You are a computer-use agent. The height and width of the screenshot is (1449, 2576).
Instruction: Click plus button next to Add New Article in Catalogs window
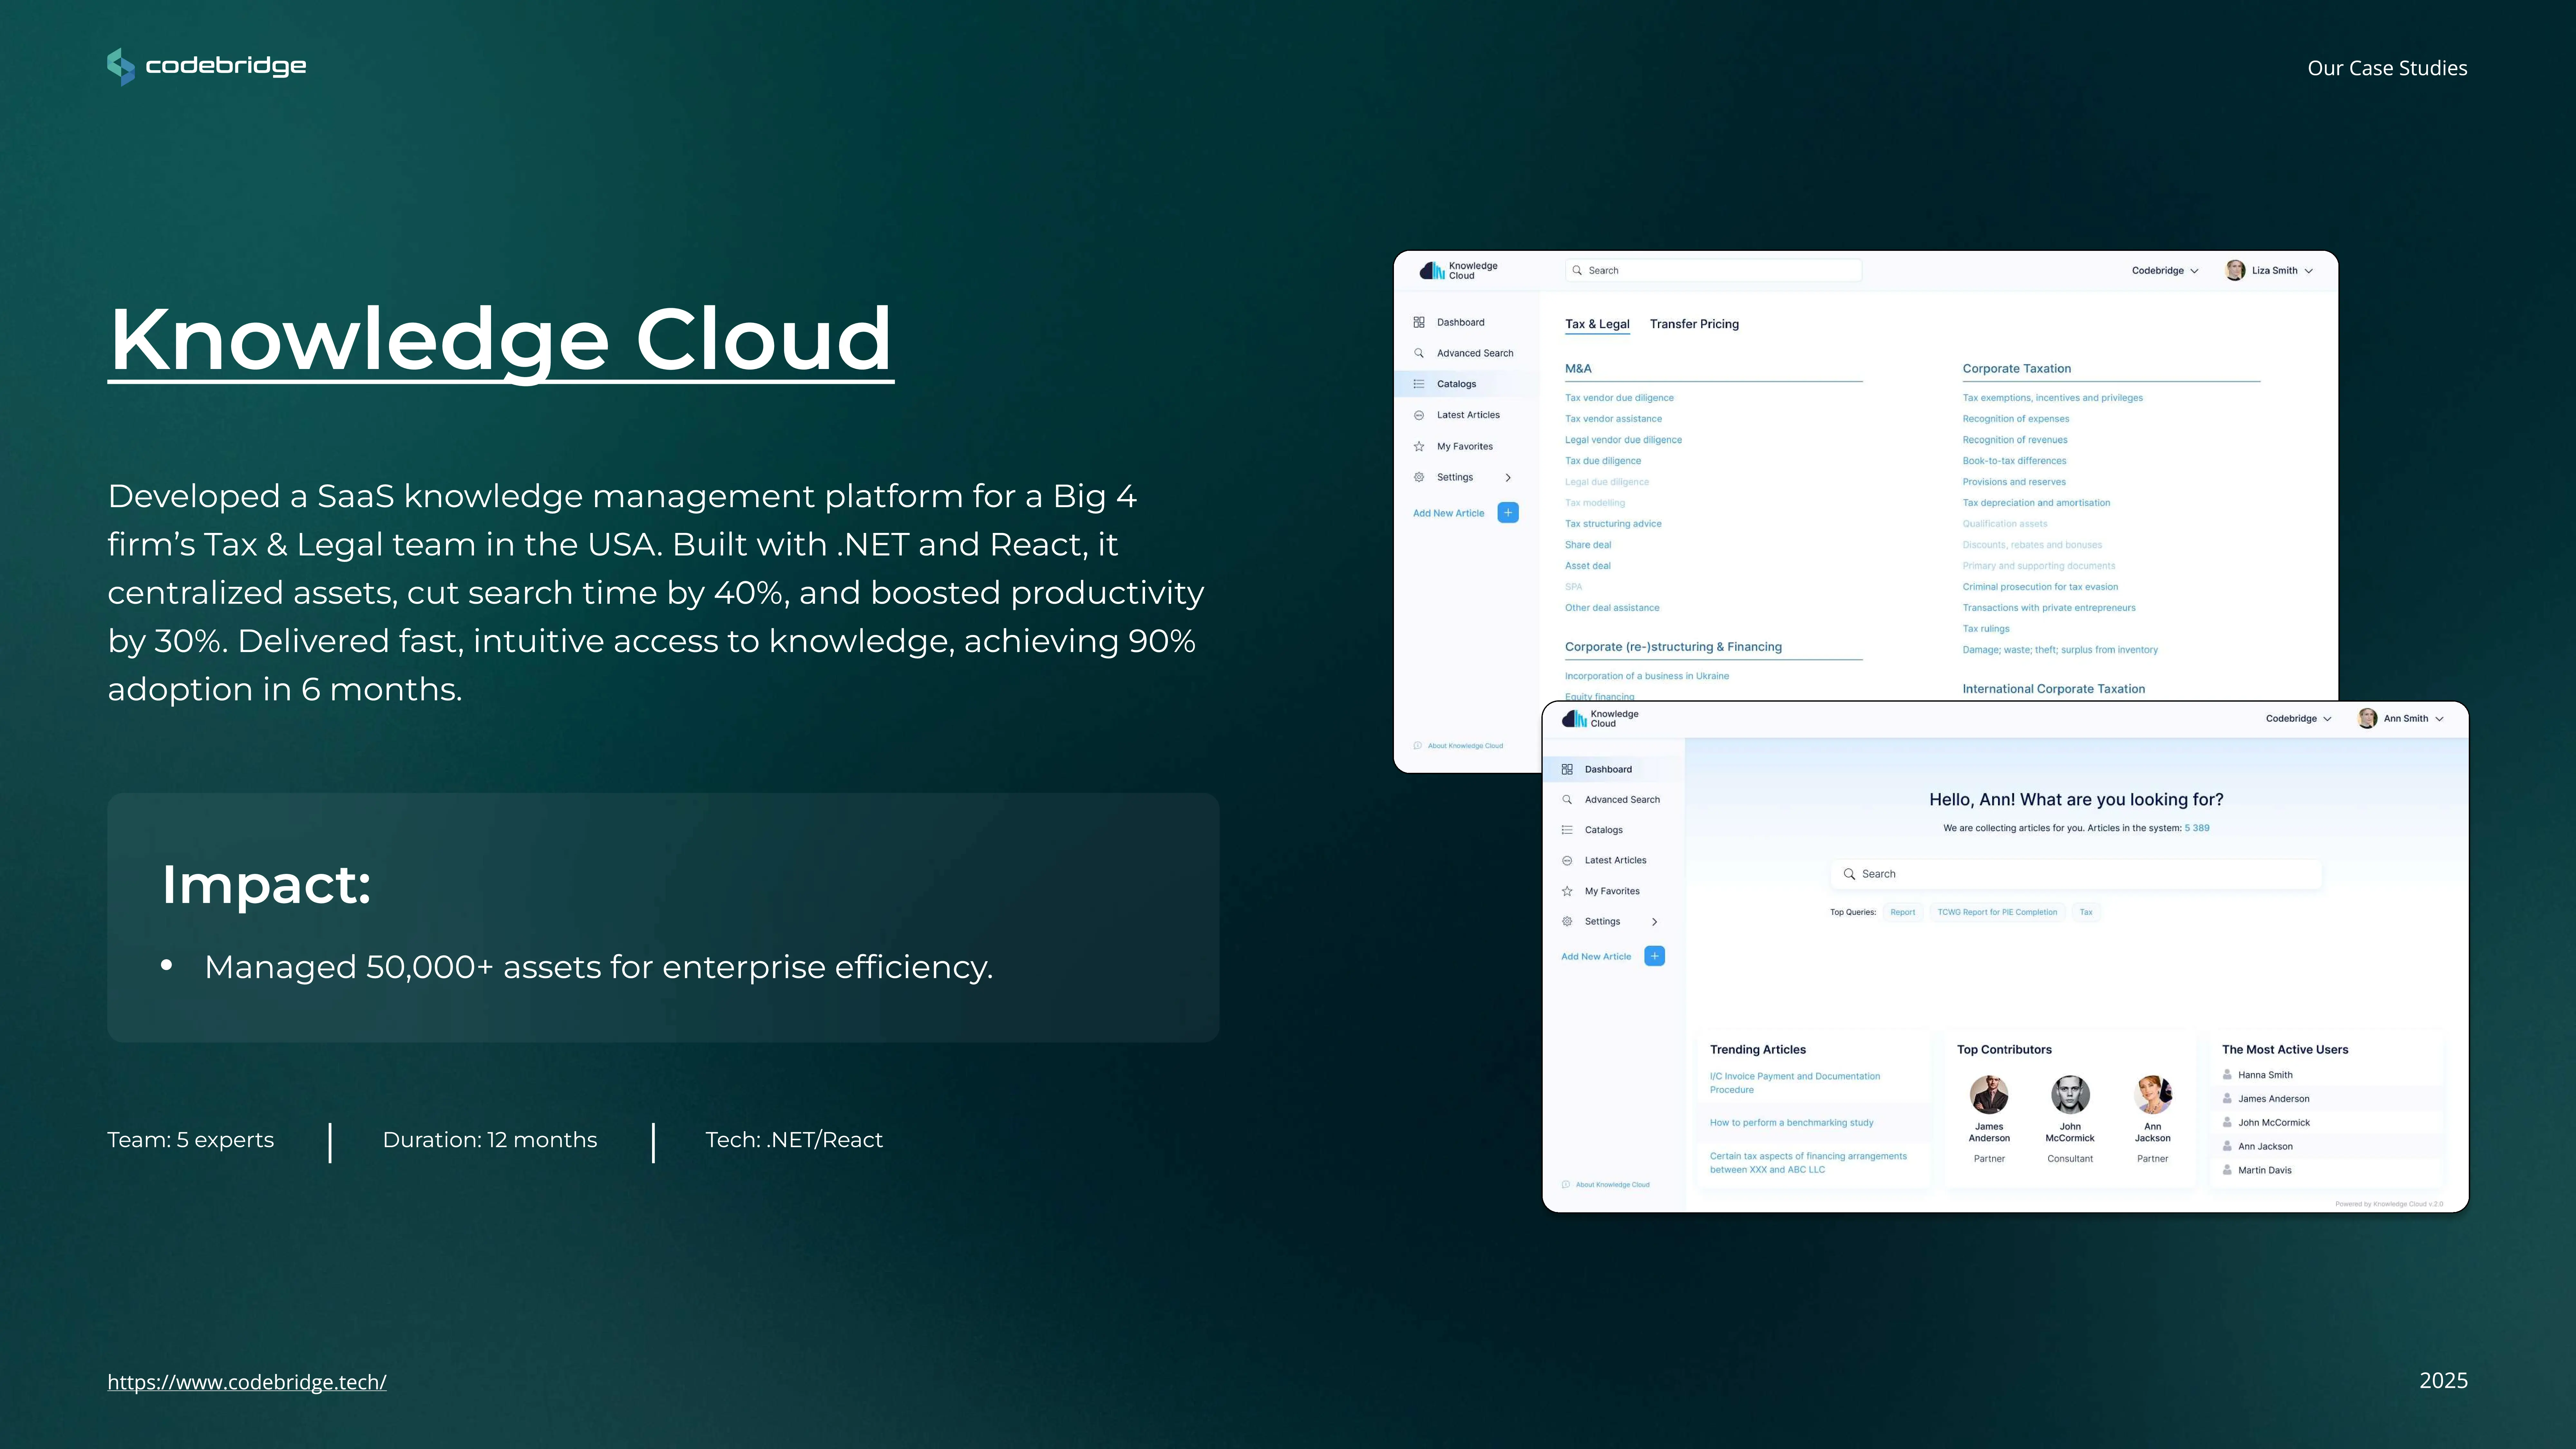coord(1508,513)
